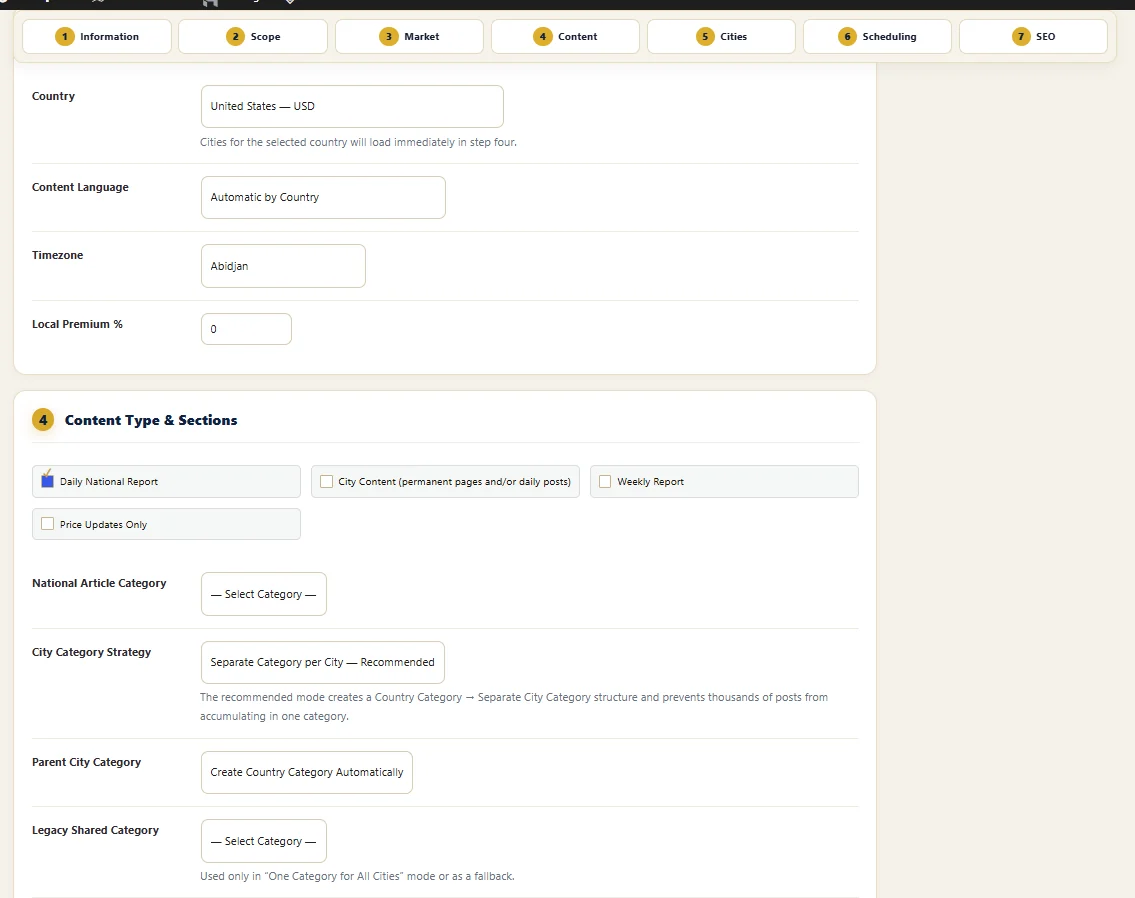Screen dimensions: 1135x898
Task: Open the Cities step tab
Action: pos(721,36)
